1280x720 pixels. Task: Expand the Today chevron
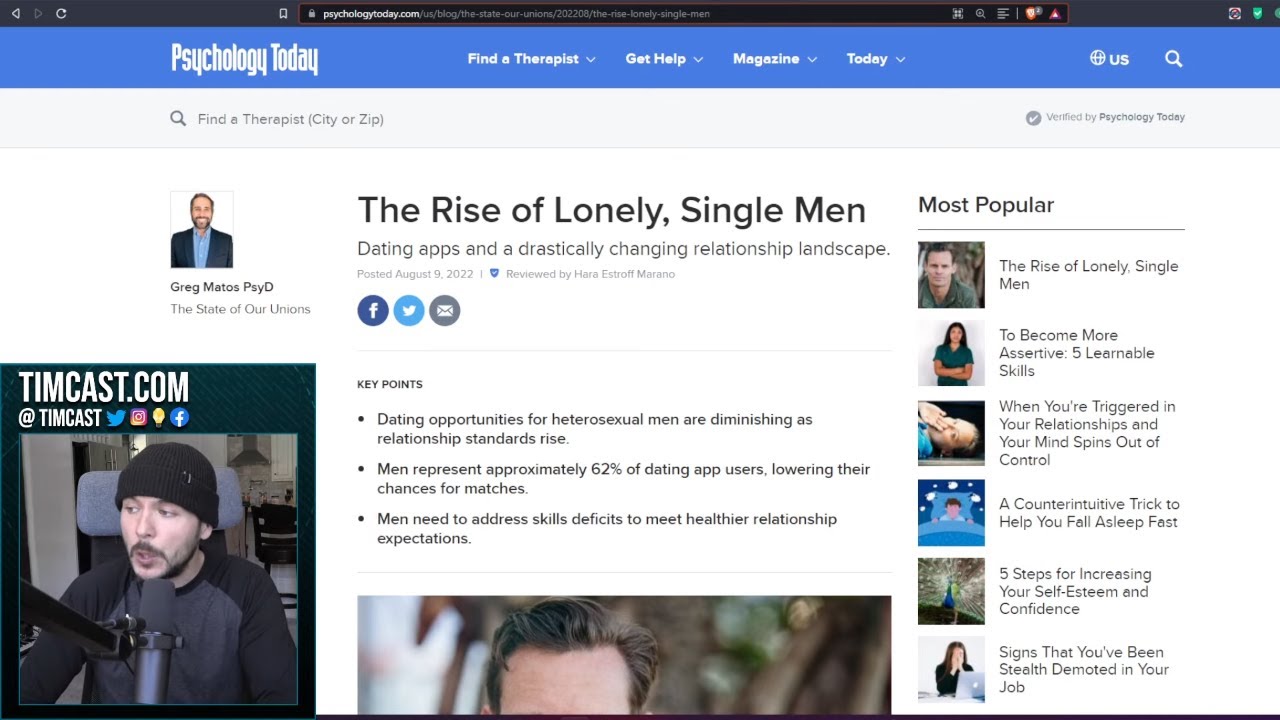(x=900, y=59)
